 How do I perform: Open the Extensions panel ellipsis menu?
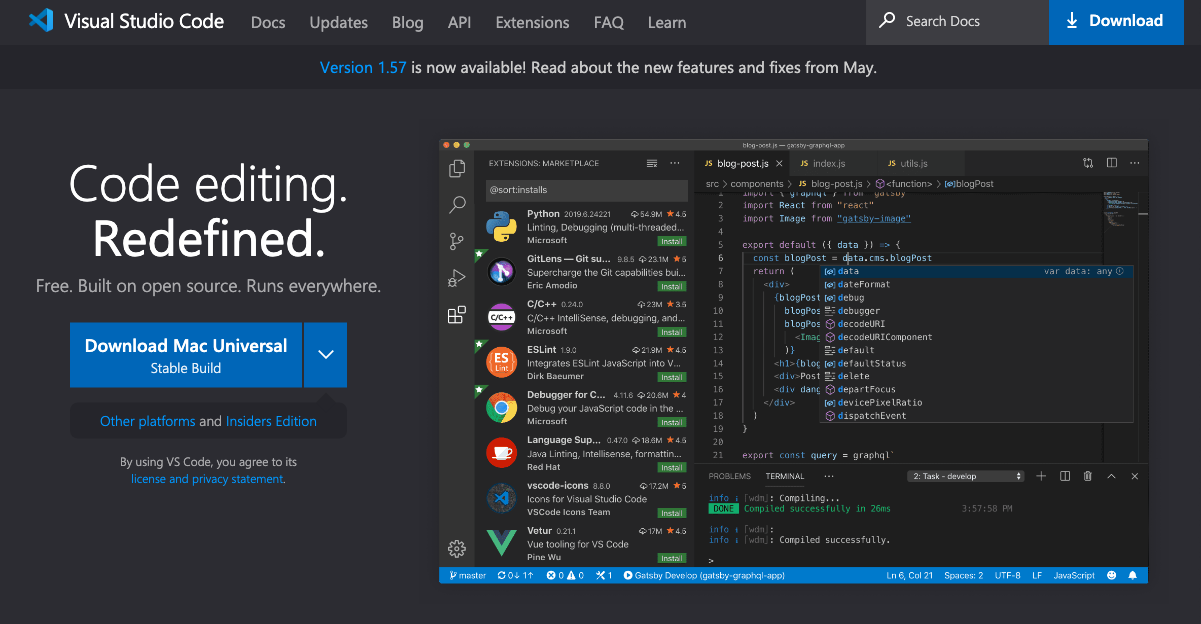tap(676, 163)
